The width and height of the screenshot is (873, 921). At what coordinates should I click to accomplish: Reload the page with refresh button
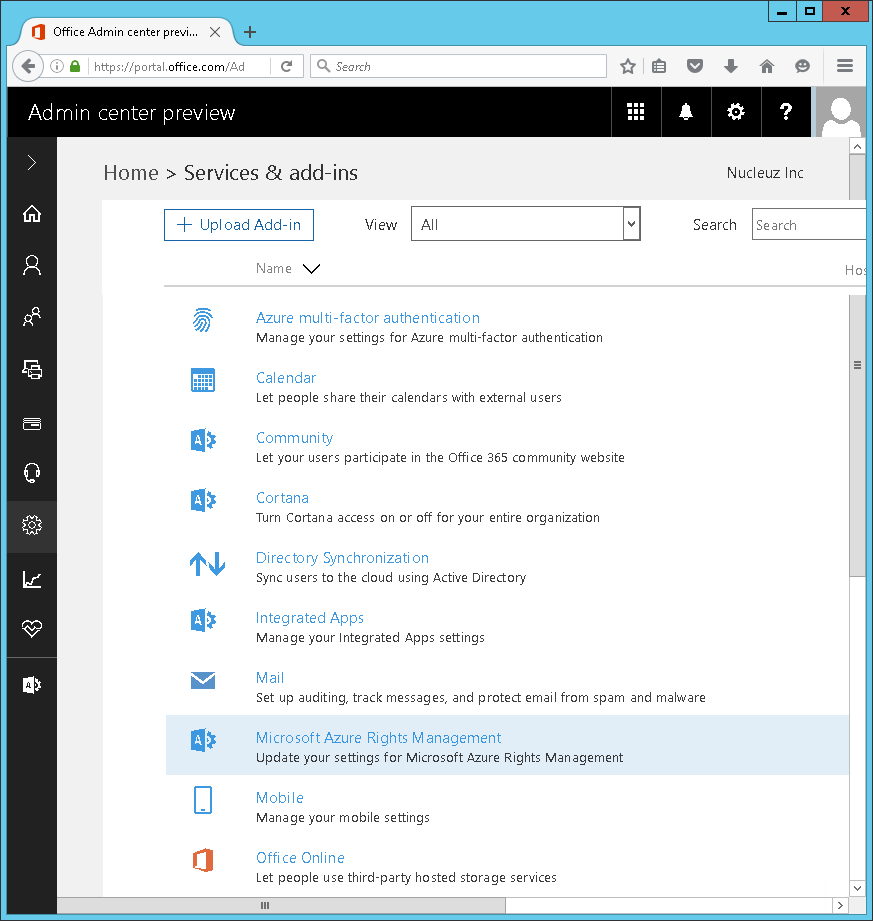pos(287,66)
